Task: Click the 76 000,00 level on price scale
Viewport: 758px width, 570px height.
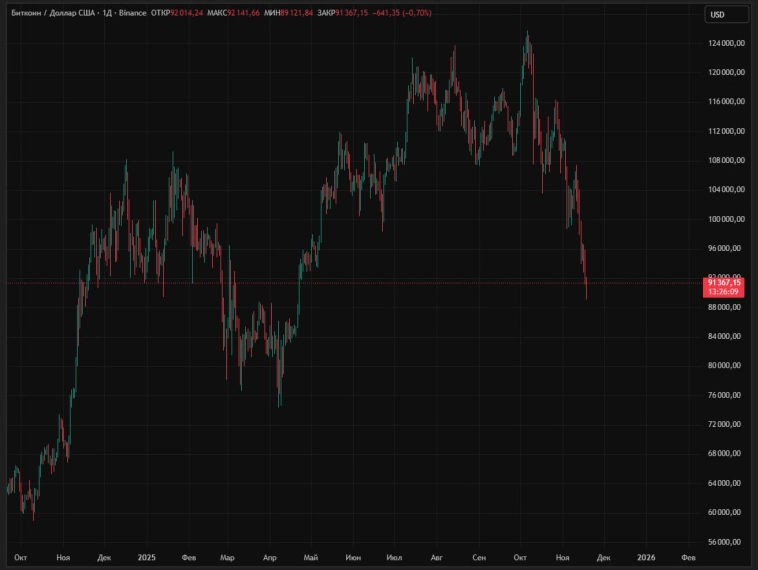Action: pos(726,395)
